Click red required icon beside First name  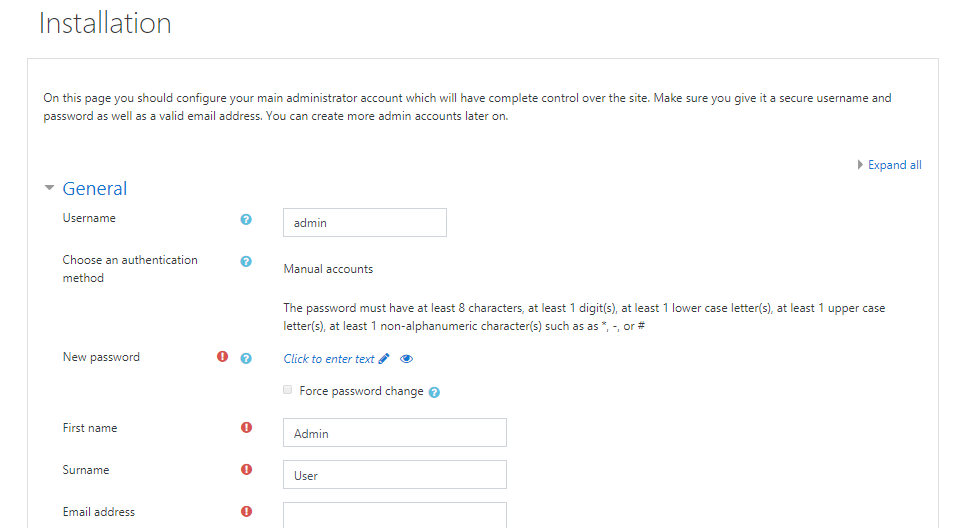click(x=246, y=428)
